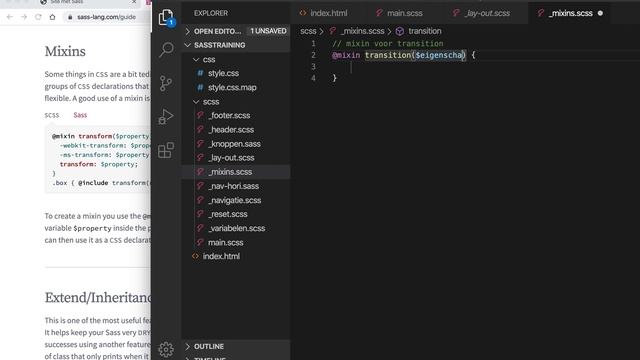
Task: Open the Run and Debug view
Action: coord(166,117)
